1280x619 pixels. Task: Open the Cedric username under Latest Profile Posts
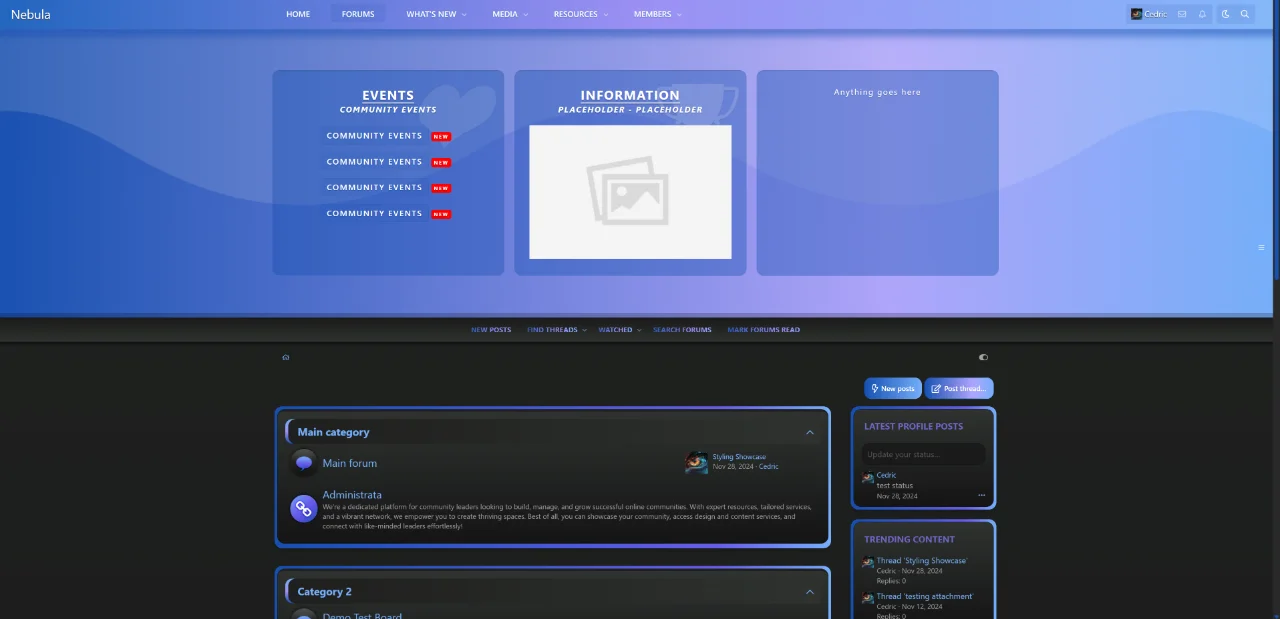(886, 475)
